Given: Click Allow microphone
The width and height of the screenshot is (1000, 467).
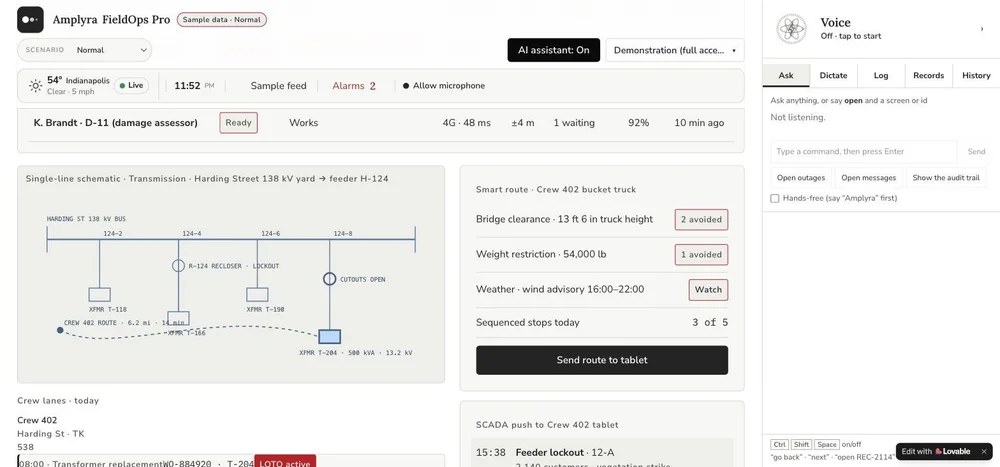Looking at the screenshot, I should click(444, 85).
